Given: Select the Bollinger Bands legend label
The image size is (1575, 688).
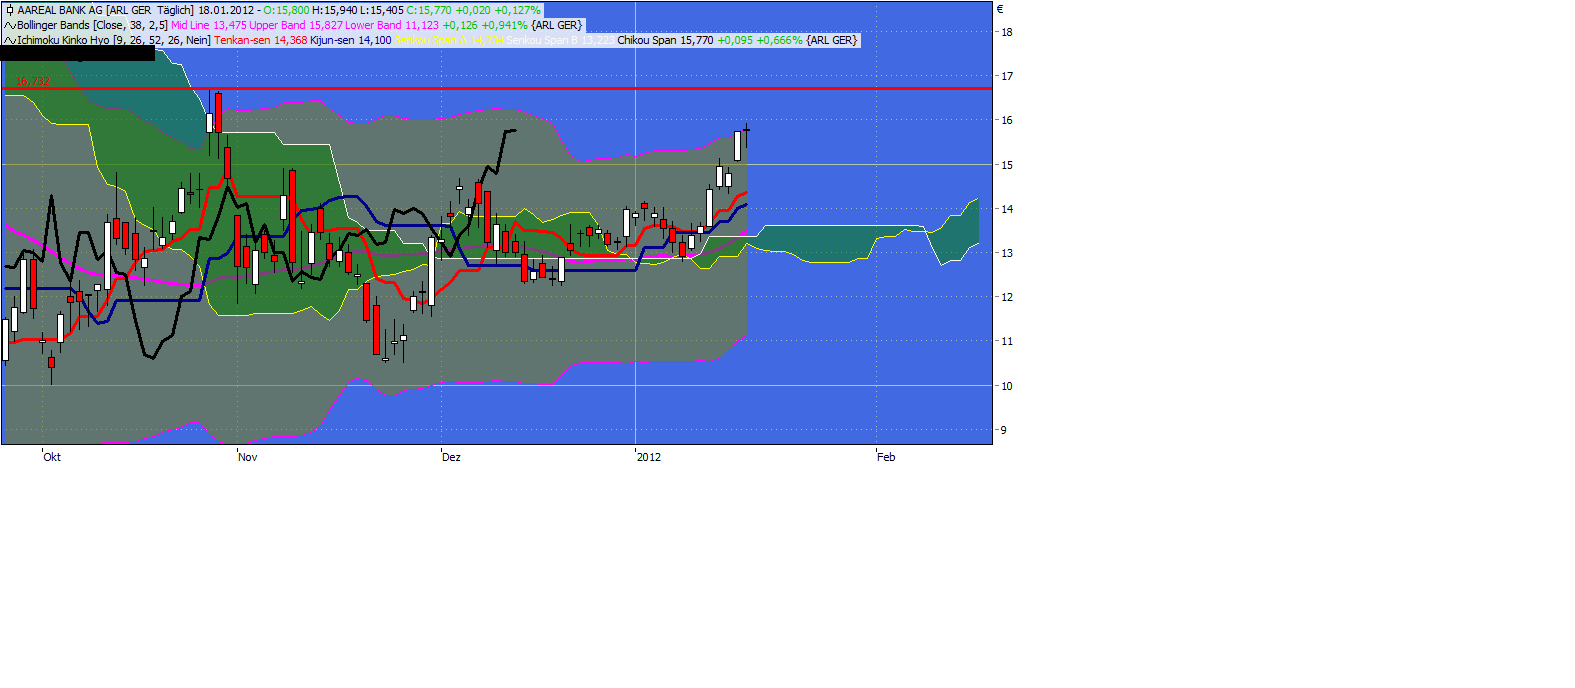Looking at the screenshot, I should pyautogui.click(x=92, y=25).
